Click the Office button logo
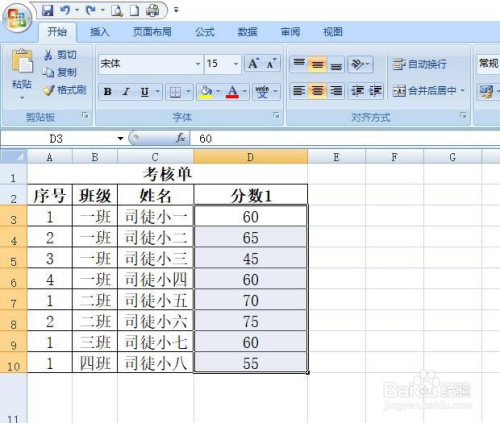 [x=17, y=17]
